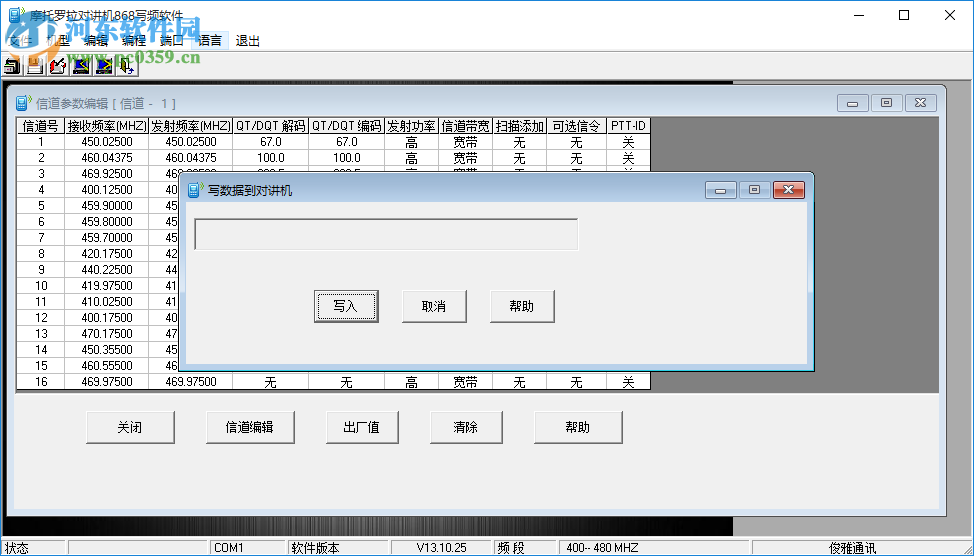Select receive frequency 420.17500 of channel 8

click(107, 253)
